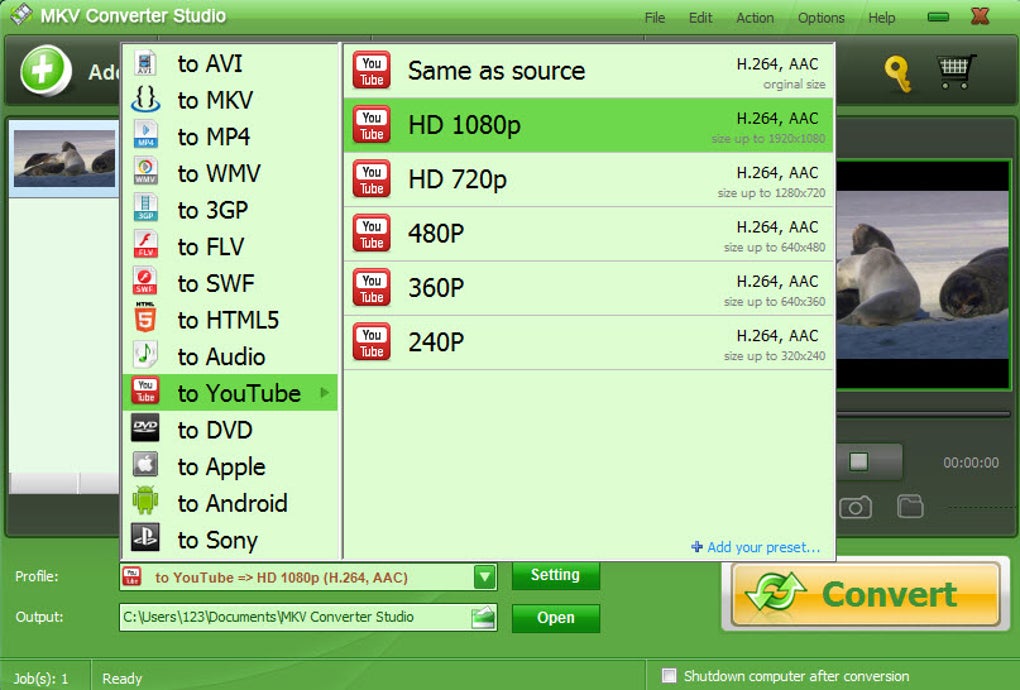Browse output folder via the folder icon
Screen dimensions: 1020x690
click(483, 617)
